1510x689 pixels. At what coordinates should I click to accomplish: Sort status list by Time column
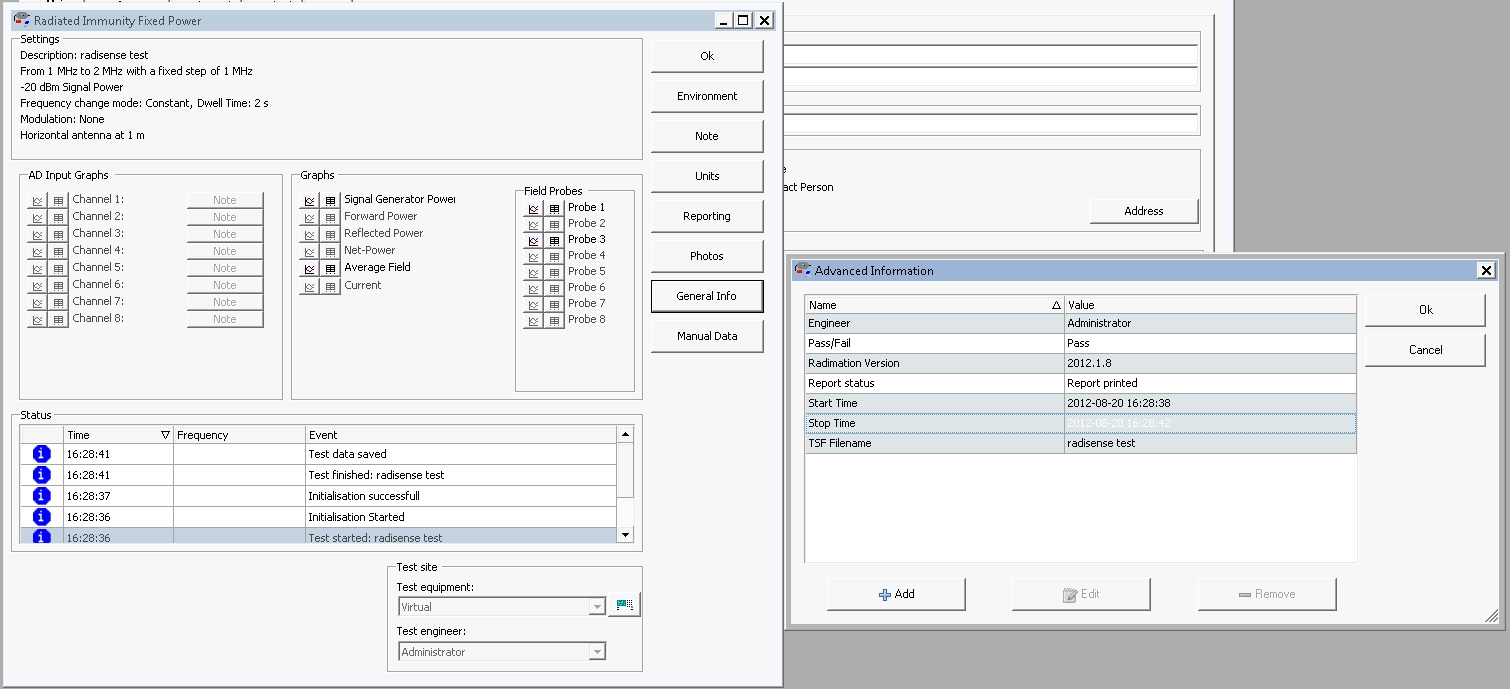pos(118,435)
